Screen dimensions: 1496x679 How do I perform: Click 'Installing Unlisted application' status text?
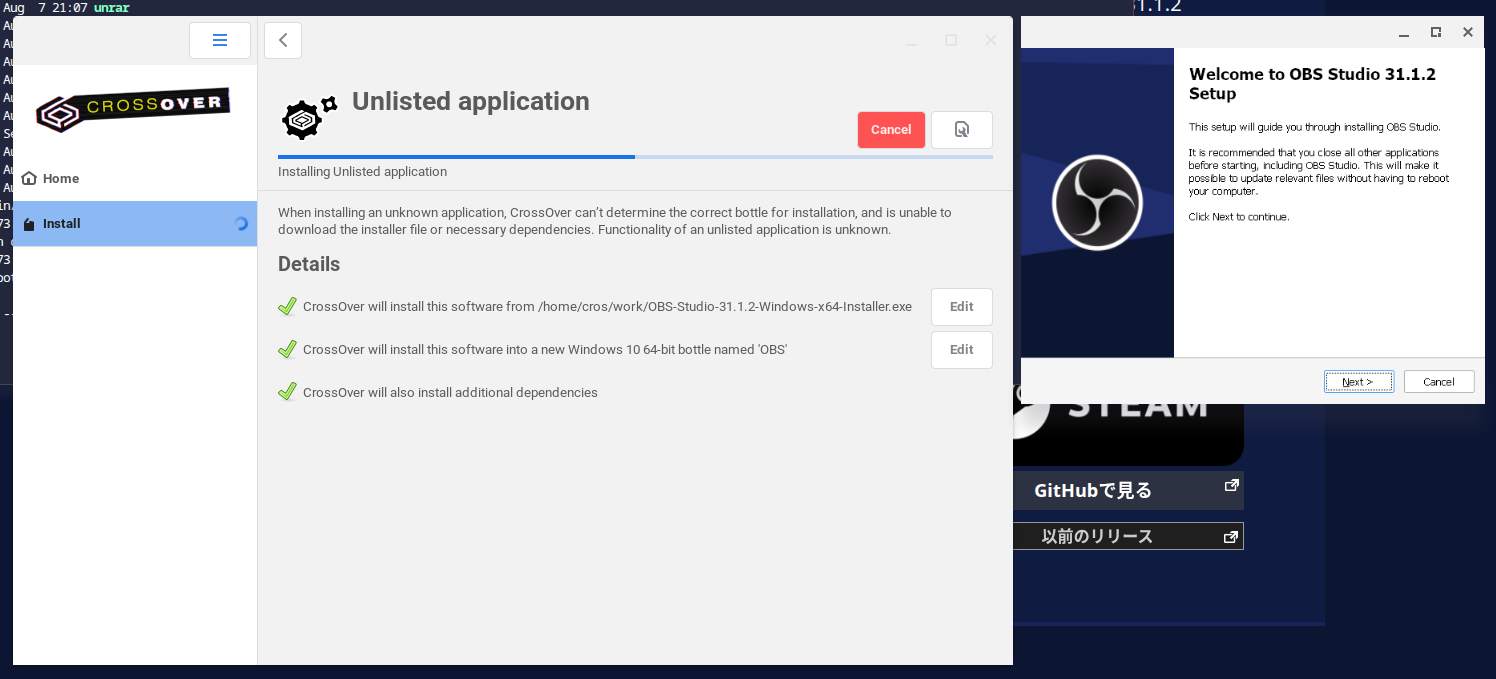[x=362, y=172]
